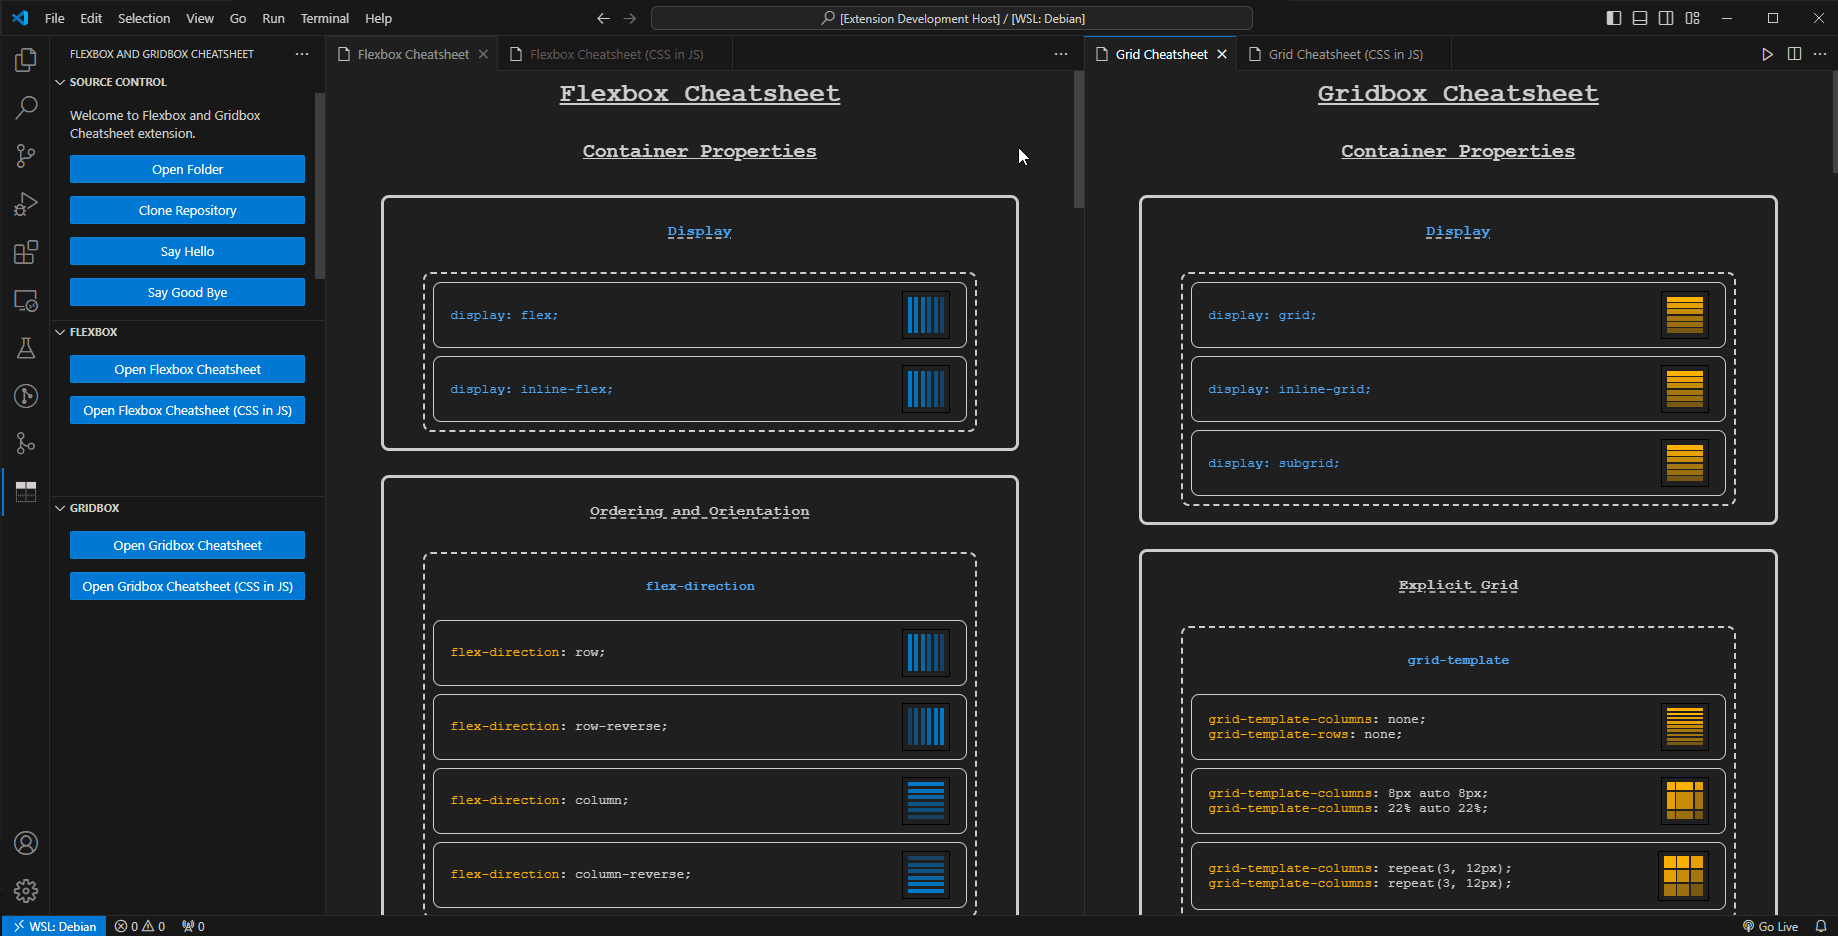This screenshot has width=1838, height=936.
Task: Open the Explorer view in activity bar
Action: point(26,60)
